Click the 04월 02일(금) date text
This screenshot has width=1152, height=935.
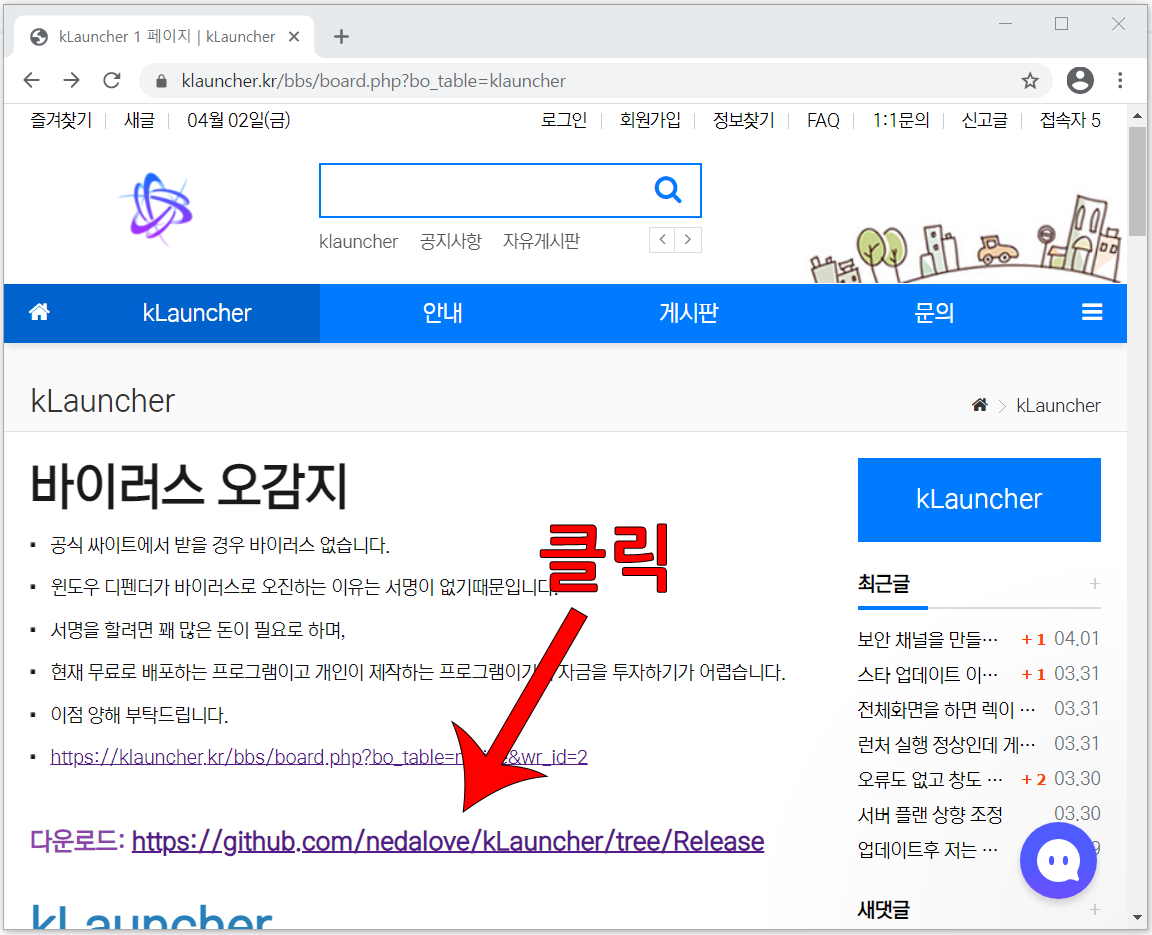[239, 120]
